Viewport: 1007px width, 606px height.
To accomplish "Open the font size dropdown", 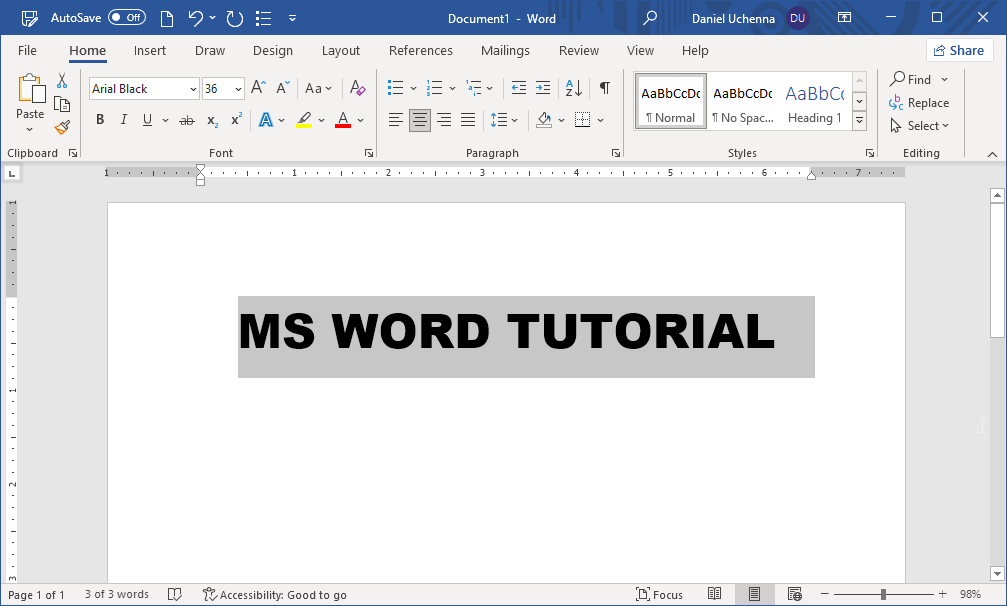I will pyautogui.click(x=238, y=89).
